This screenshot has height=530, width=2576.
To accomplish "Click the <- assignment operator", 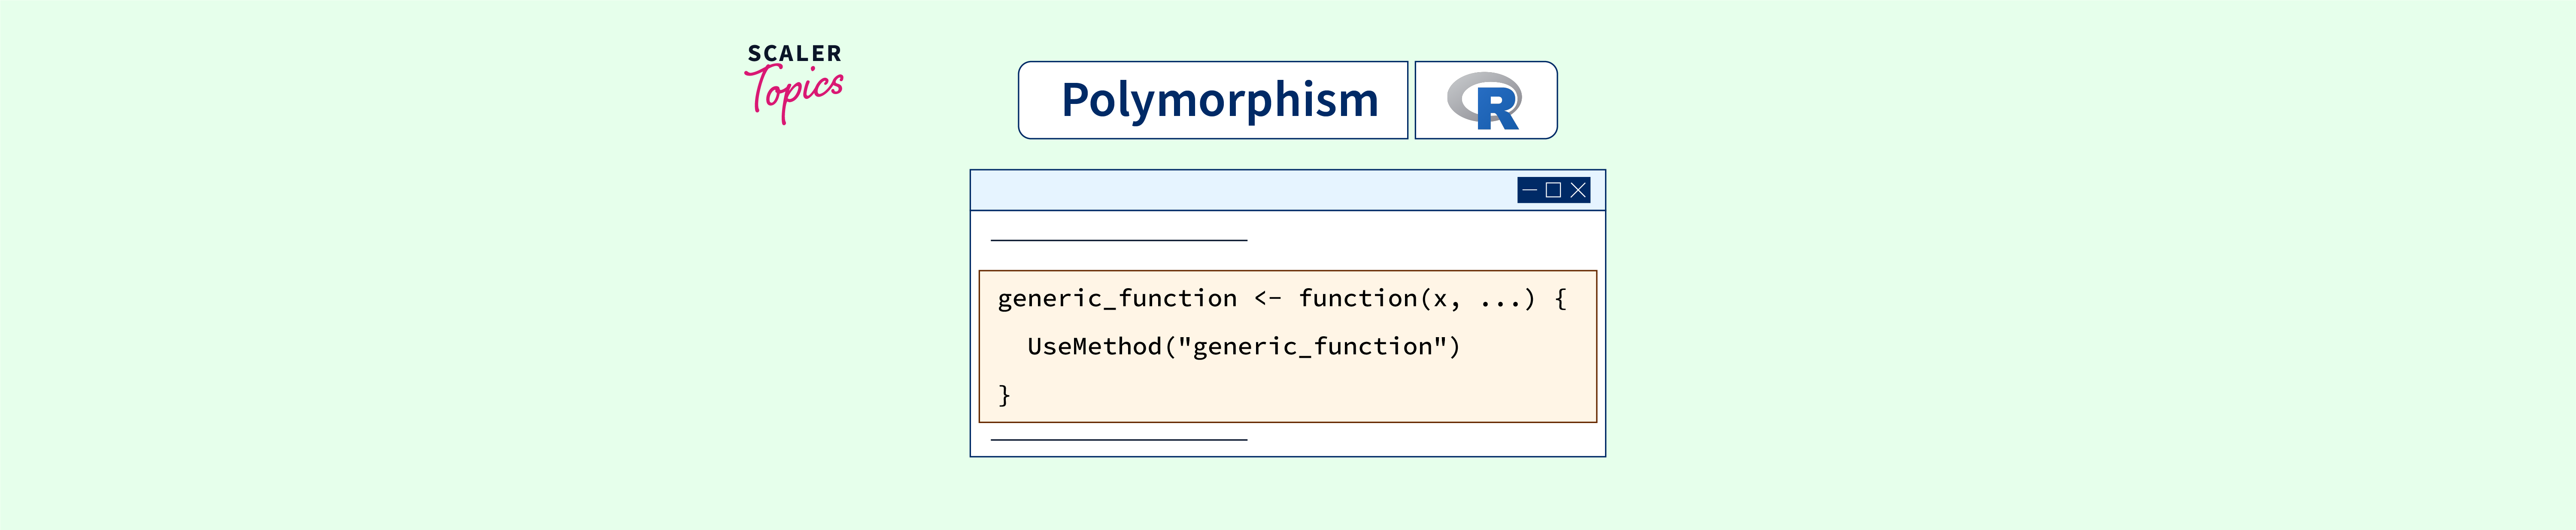I will pos(1267,299).
